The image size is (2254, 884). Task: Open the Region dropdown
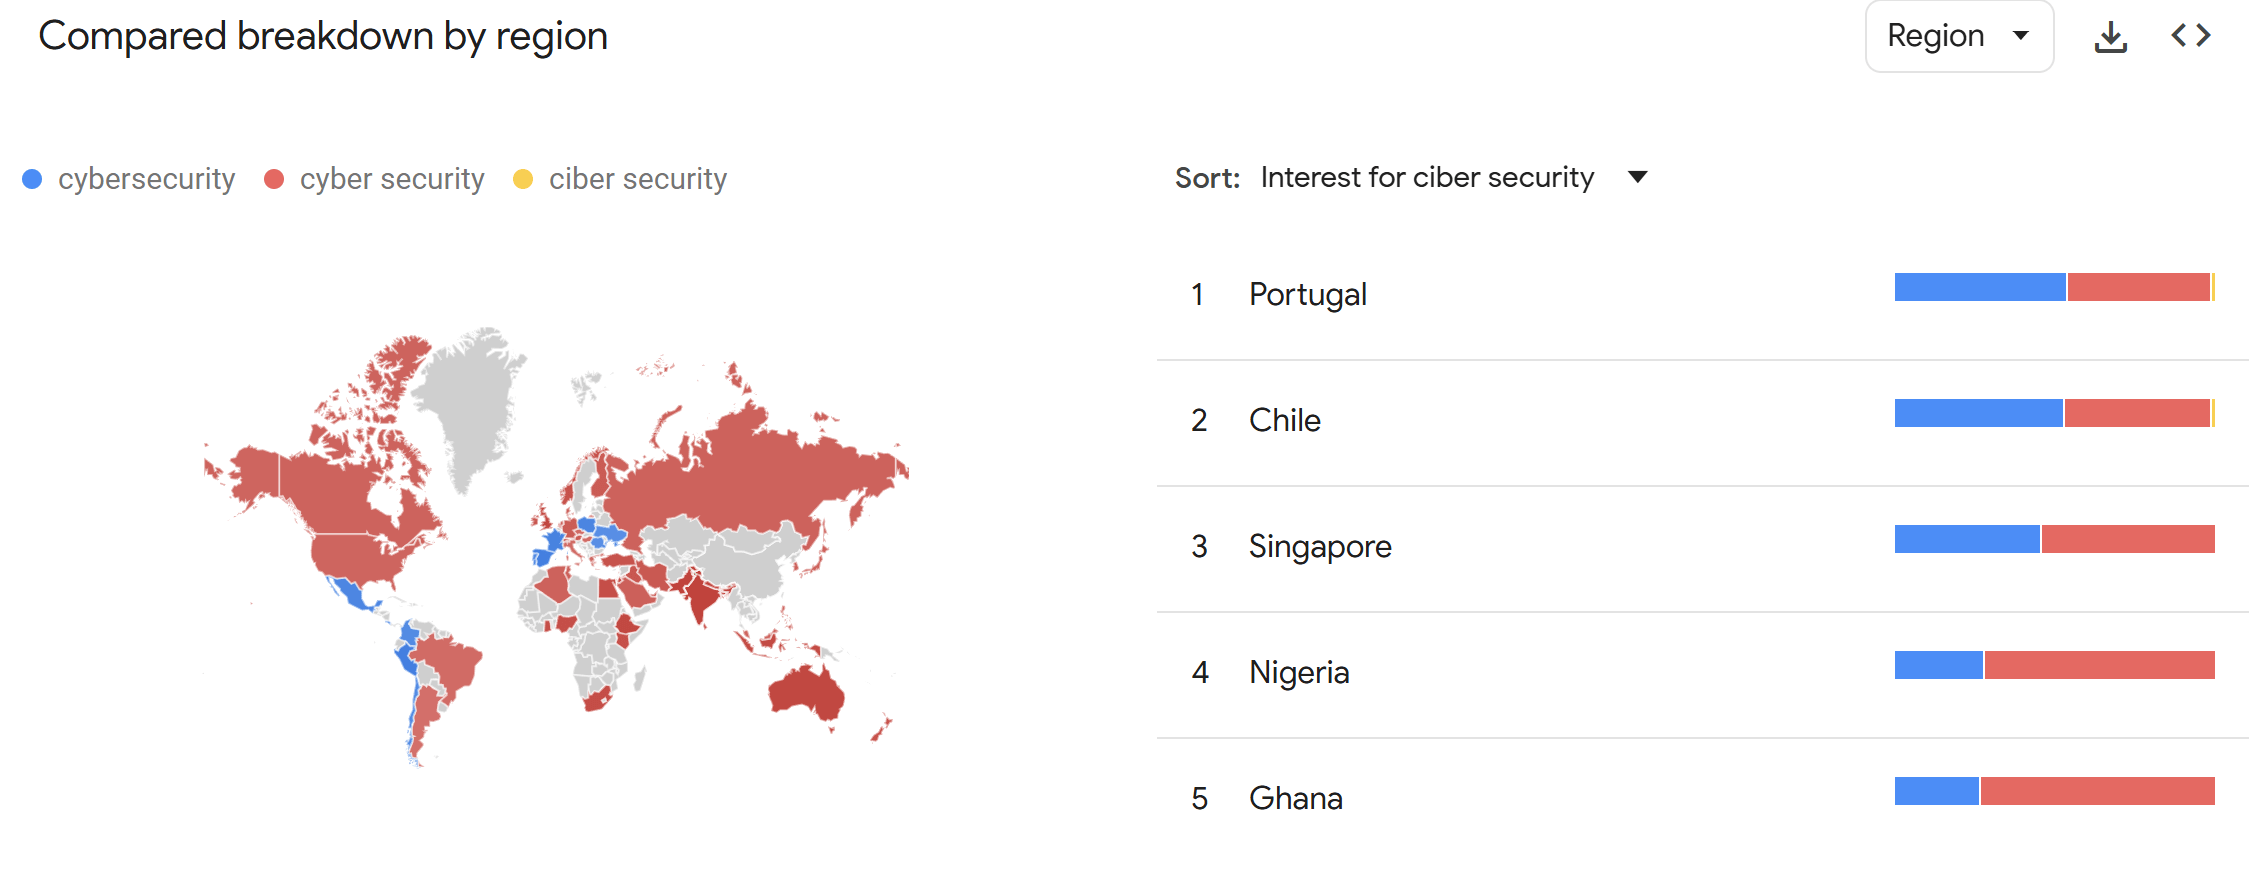point(1958,36)
